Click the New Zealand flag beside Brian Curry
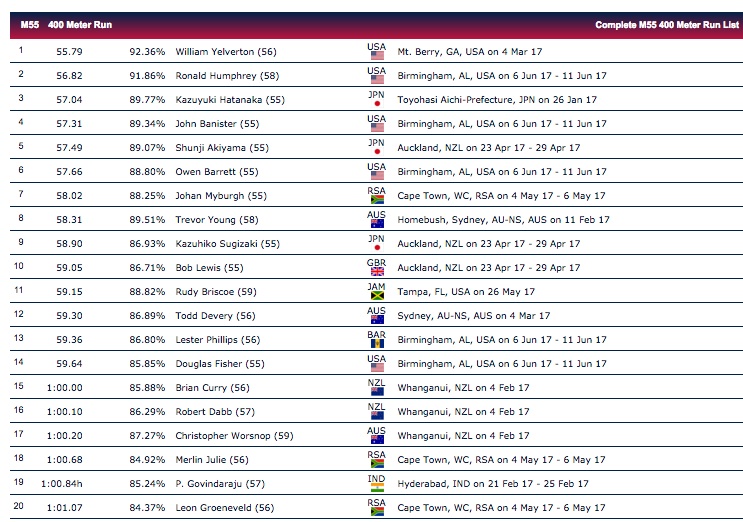The height and width of the screenshot is (522, 743). click(x=377, y=391)
